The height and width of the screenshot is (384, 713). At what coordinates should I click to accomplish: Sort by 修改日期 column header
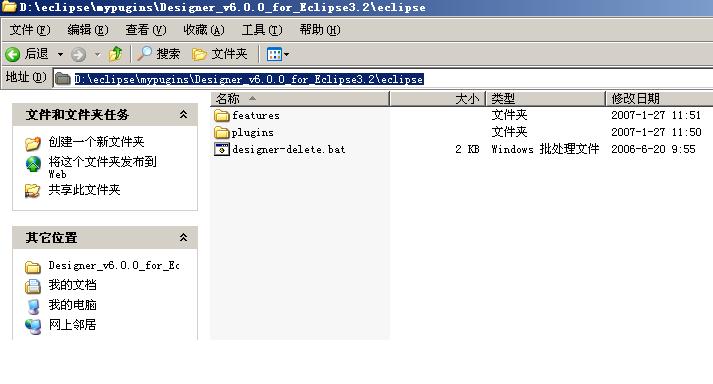pyautogui.click(x=659, y=98)
